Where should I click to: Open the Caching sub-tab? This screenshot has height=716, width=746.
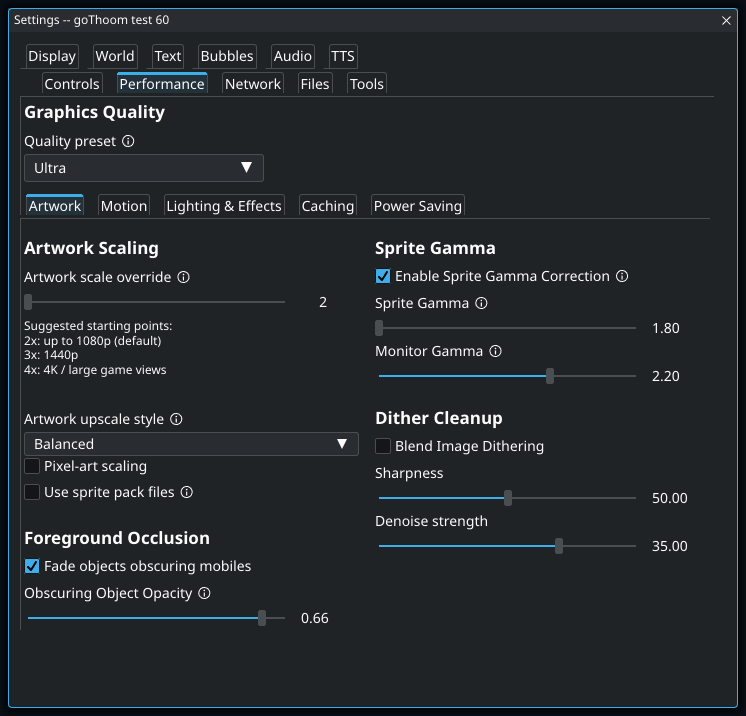click(x=328, y=206)
